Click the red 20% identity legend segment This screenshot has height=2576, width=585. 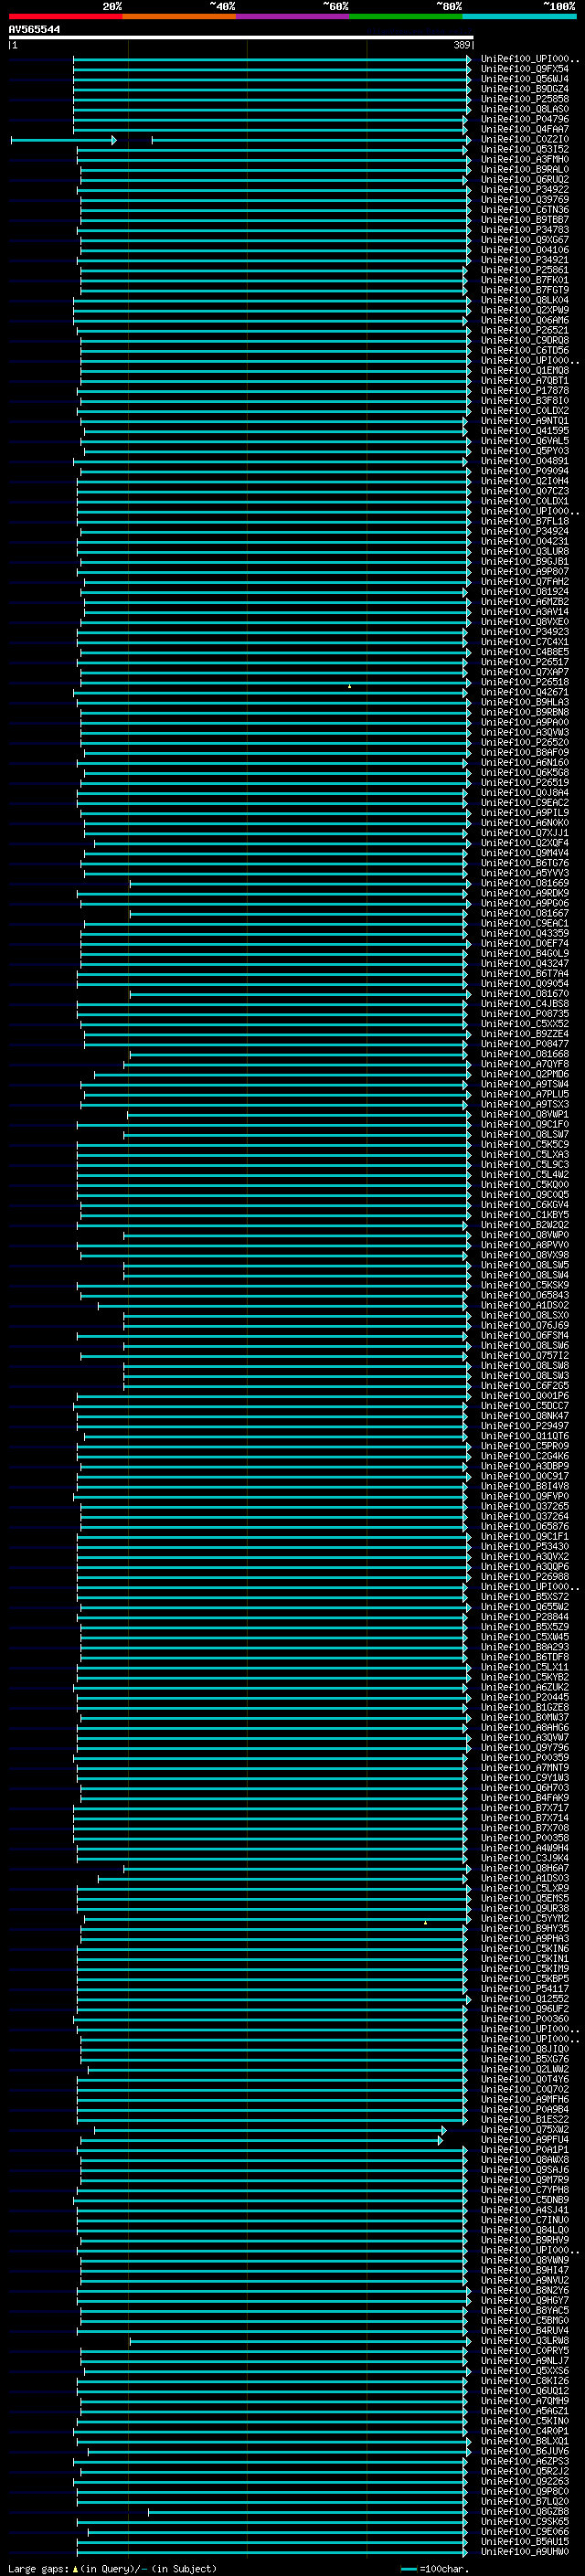click(x=65, y=16)
